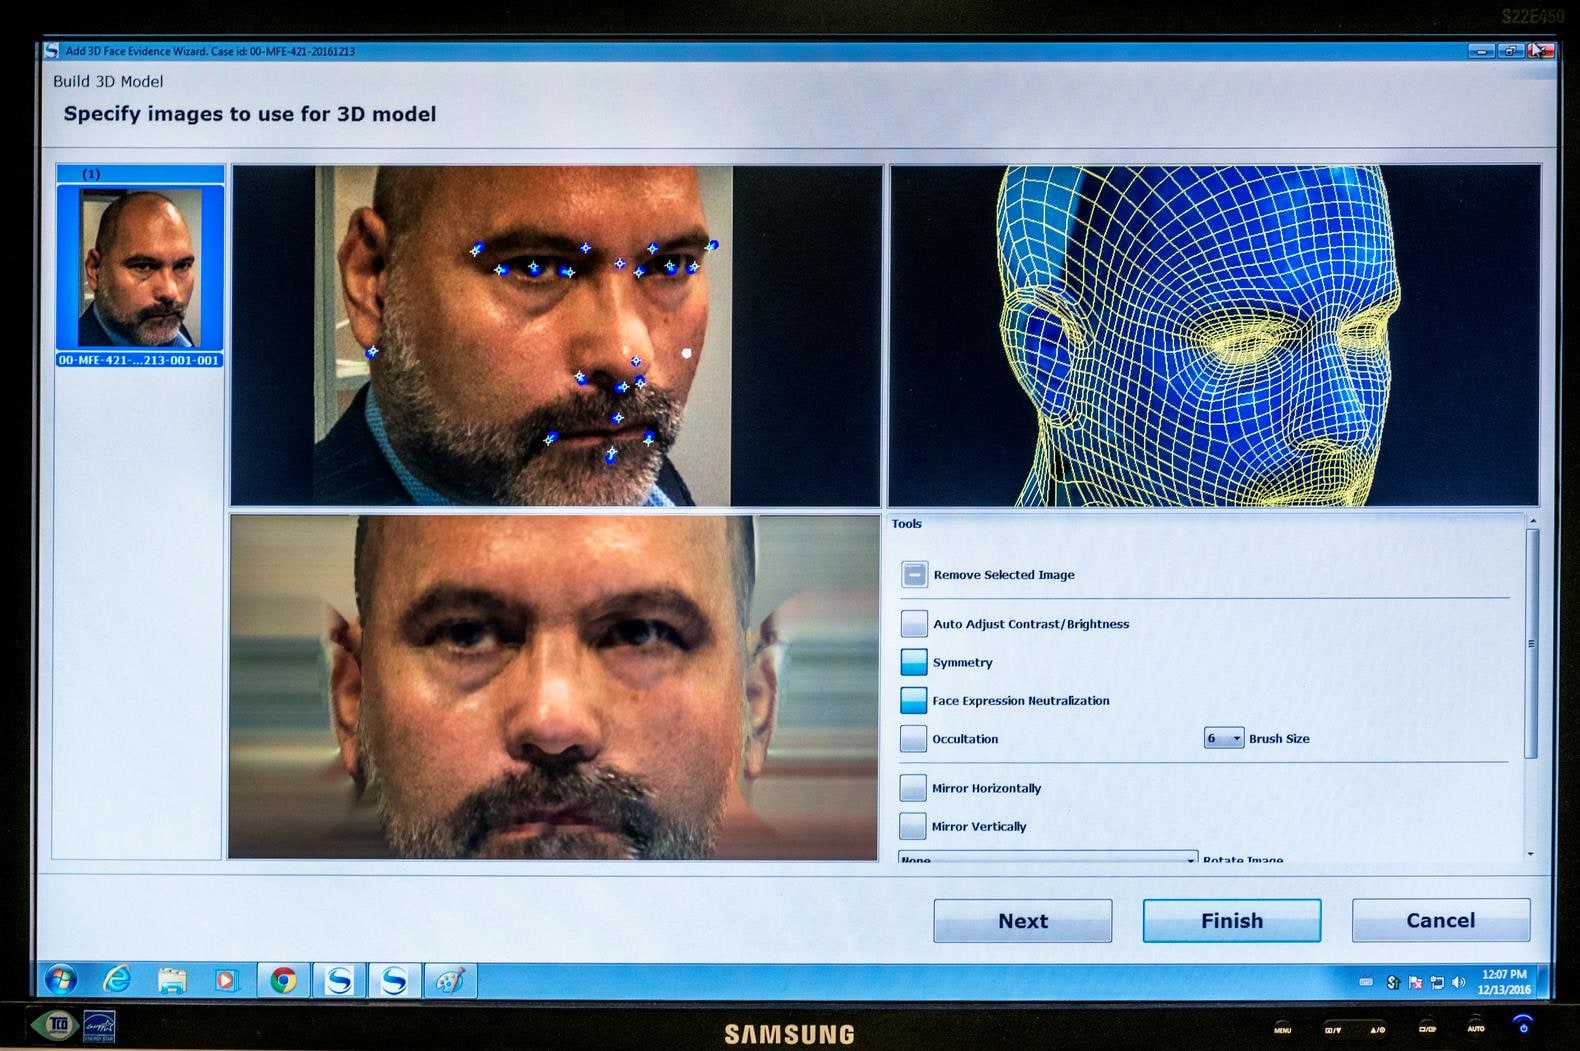Click the Remove Selected Image minus icon
The image size is (1580, 1051).
[914, 574]
